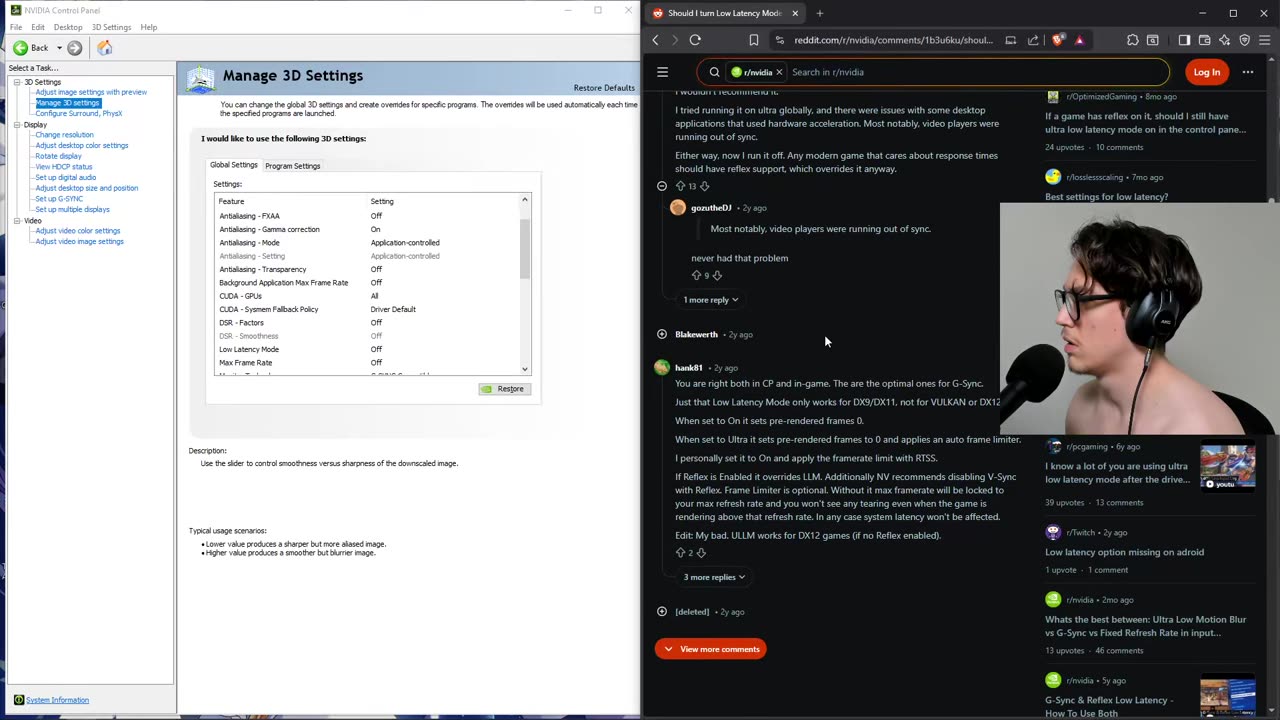Screen dimensions: 1280x720
Task: Open the Desktop menu
Action: tap(68, 27)
